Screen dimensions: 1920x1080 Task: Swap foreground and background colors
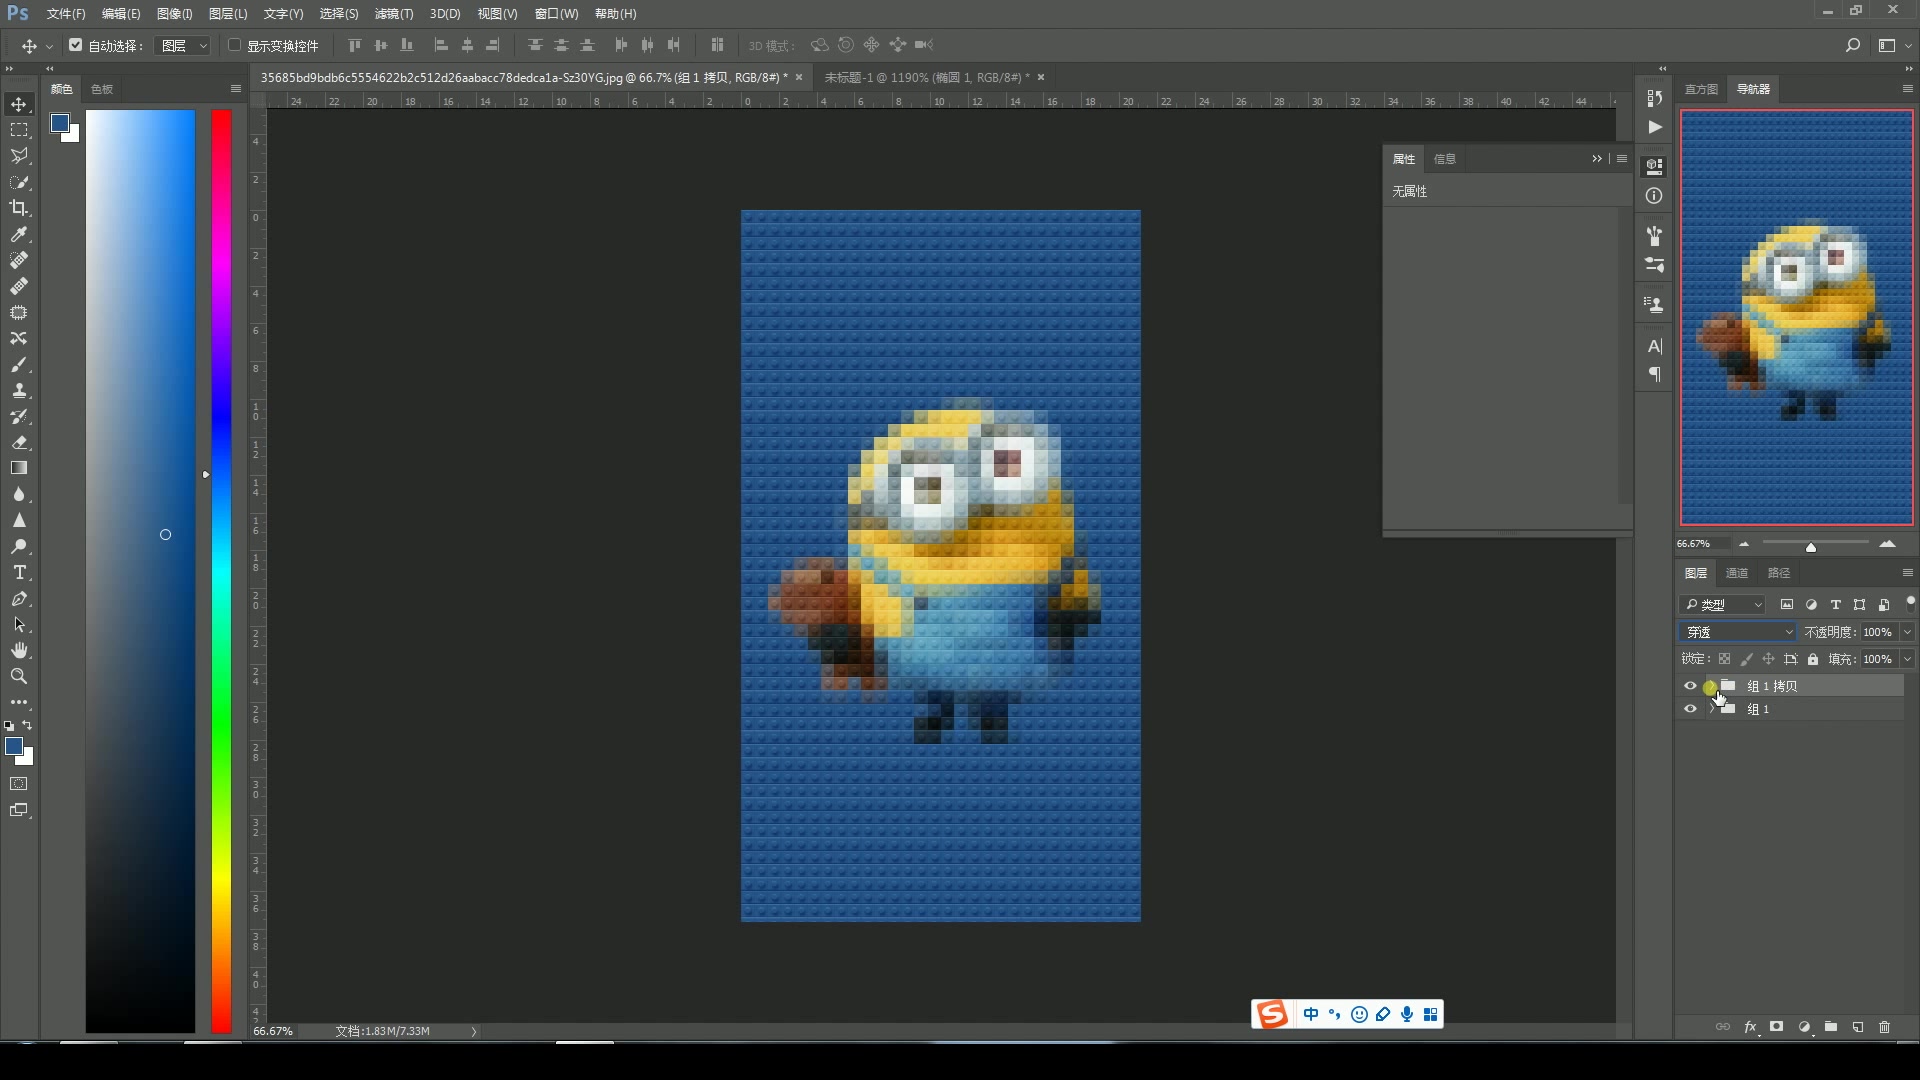[28, 725]
